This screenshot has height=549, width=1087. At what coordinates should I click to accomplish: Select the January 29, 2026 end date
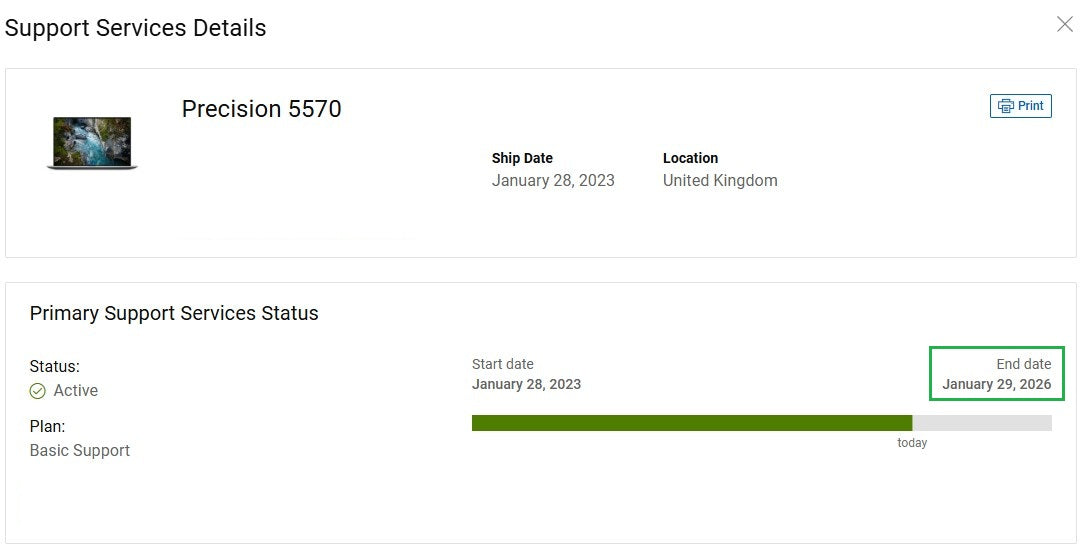pos(996,384)
